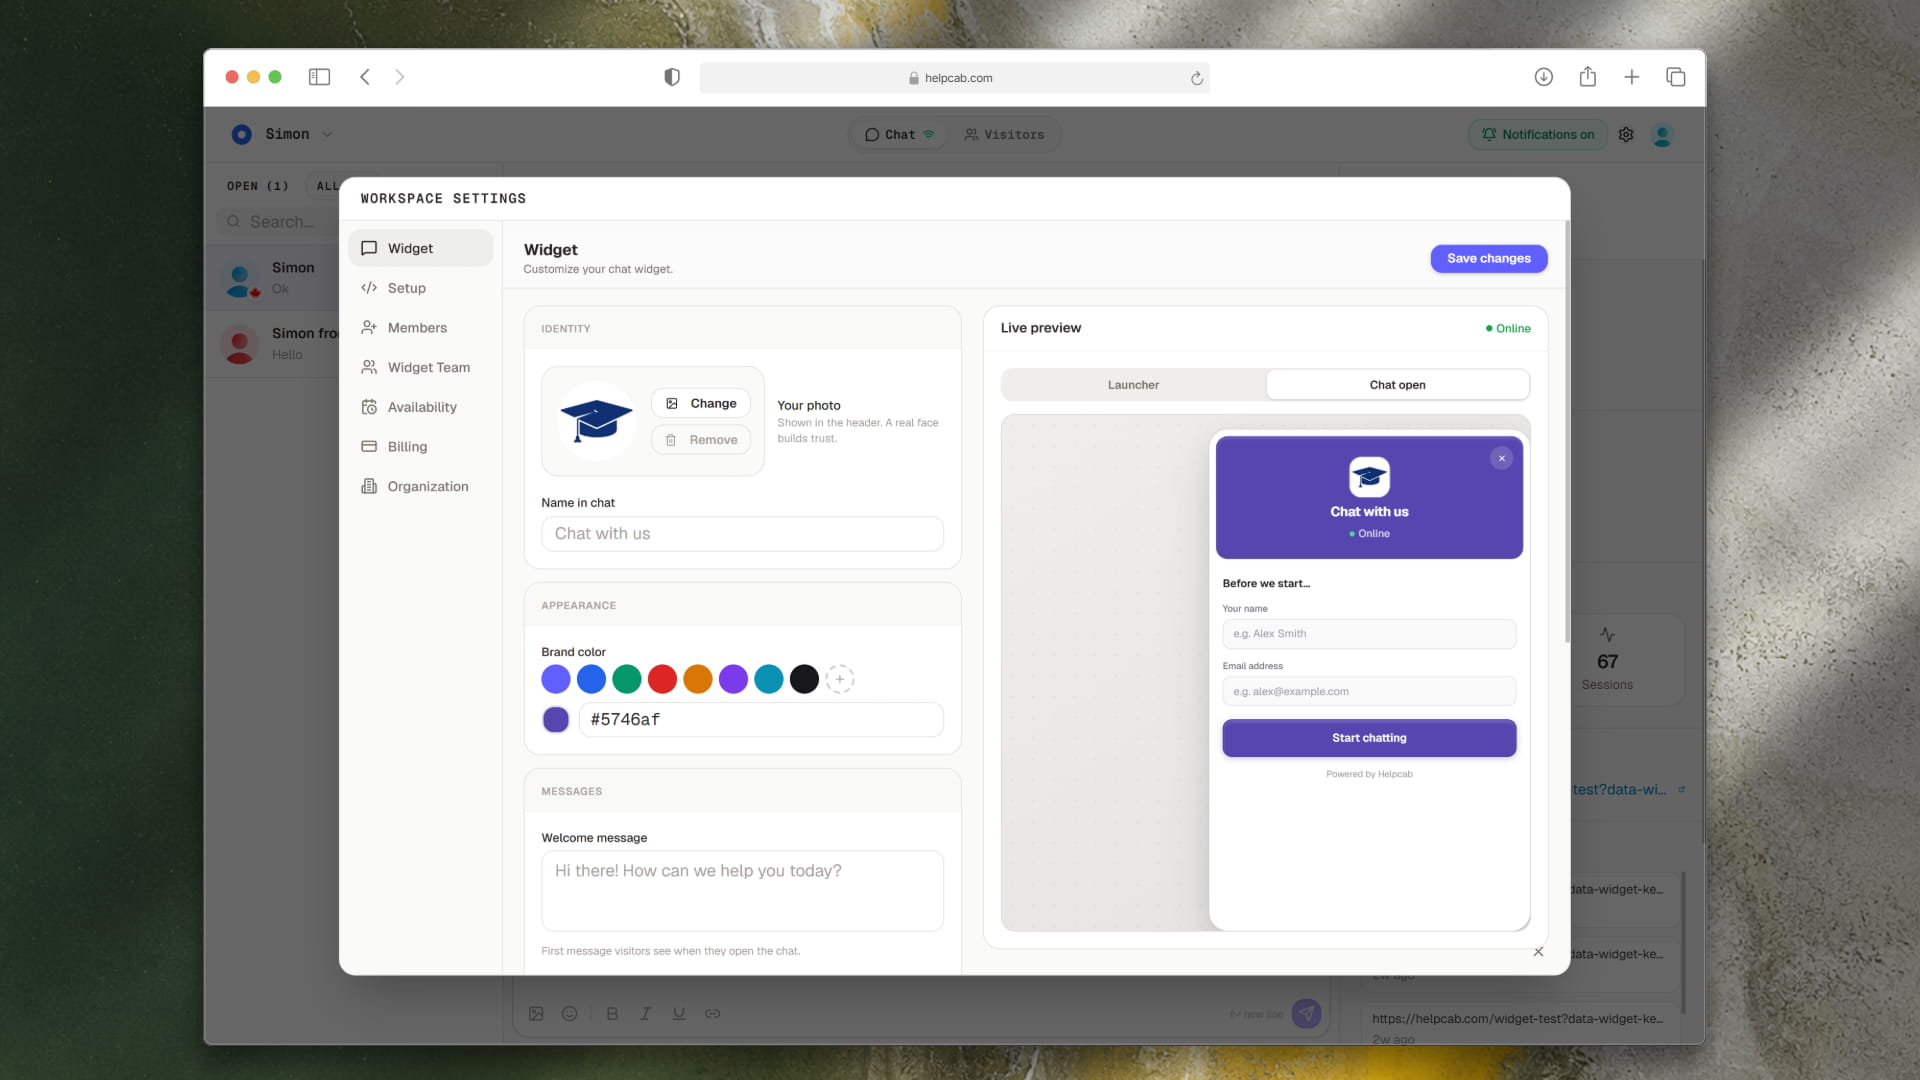Screen dimensions: 1920x1080
Task: Click the chat Search field
Action: coord(280,222)
